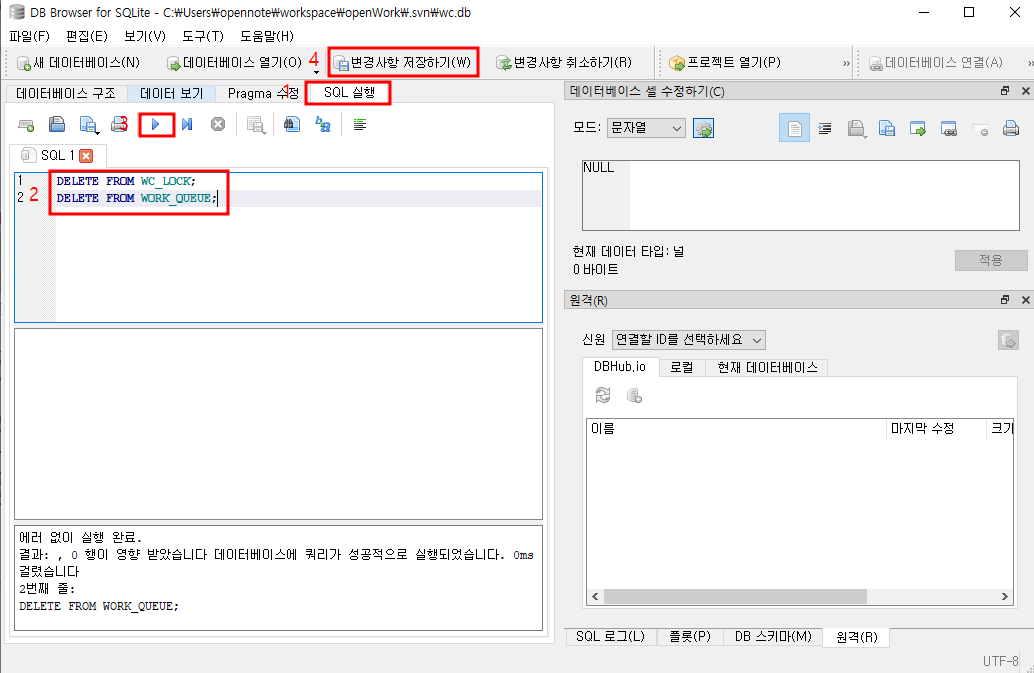This screenshot has height=673, width=1034.
Task: Open find and replace icon
Action: tap(322, 125)
